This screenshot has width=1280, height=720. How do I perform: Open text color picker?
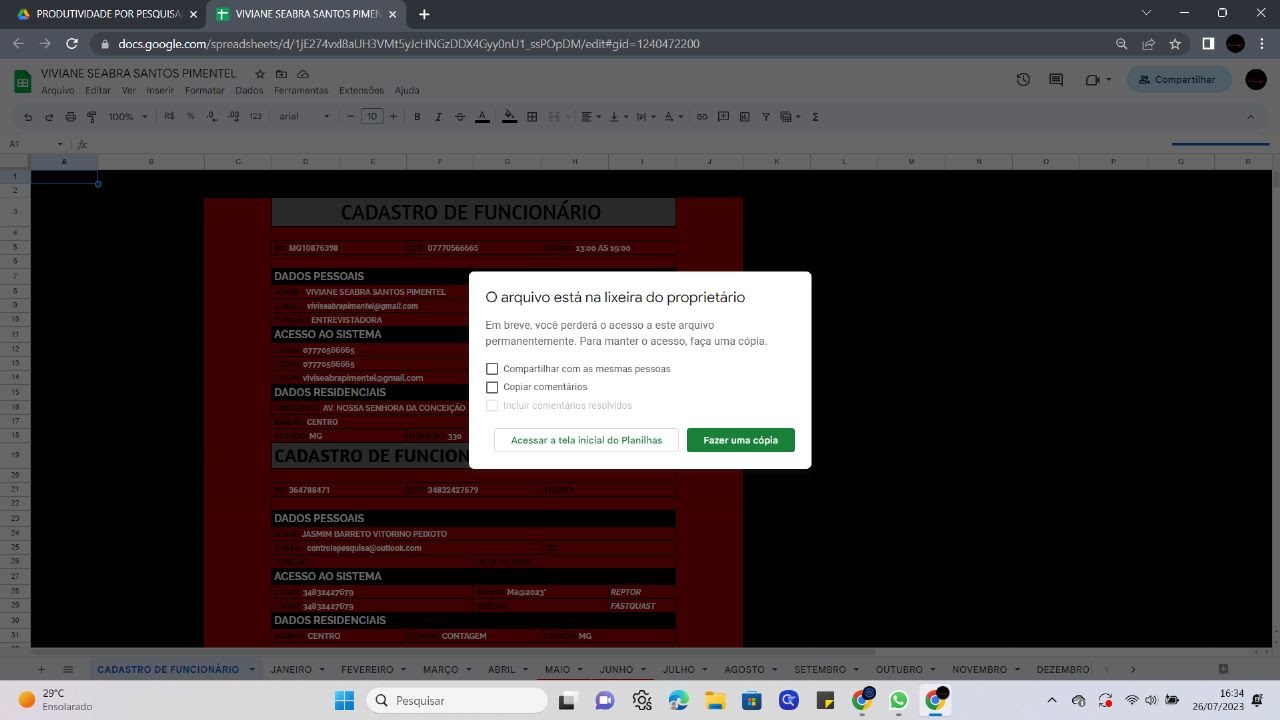482,117
